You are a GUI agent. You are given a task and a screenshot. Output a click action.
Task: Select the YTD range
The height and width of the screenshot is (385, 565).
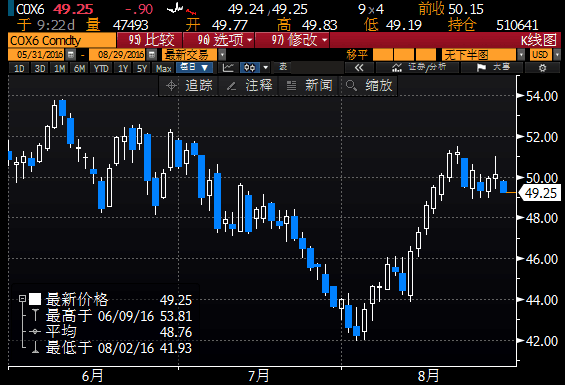101,68
